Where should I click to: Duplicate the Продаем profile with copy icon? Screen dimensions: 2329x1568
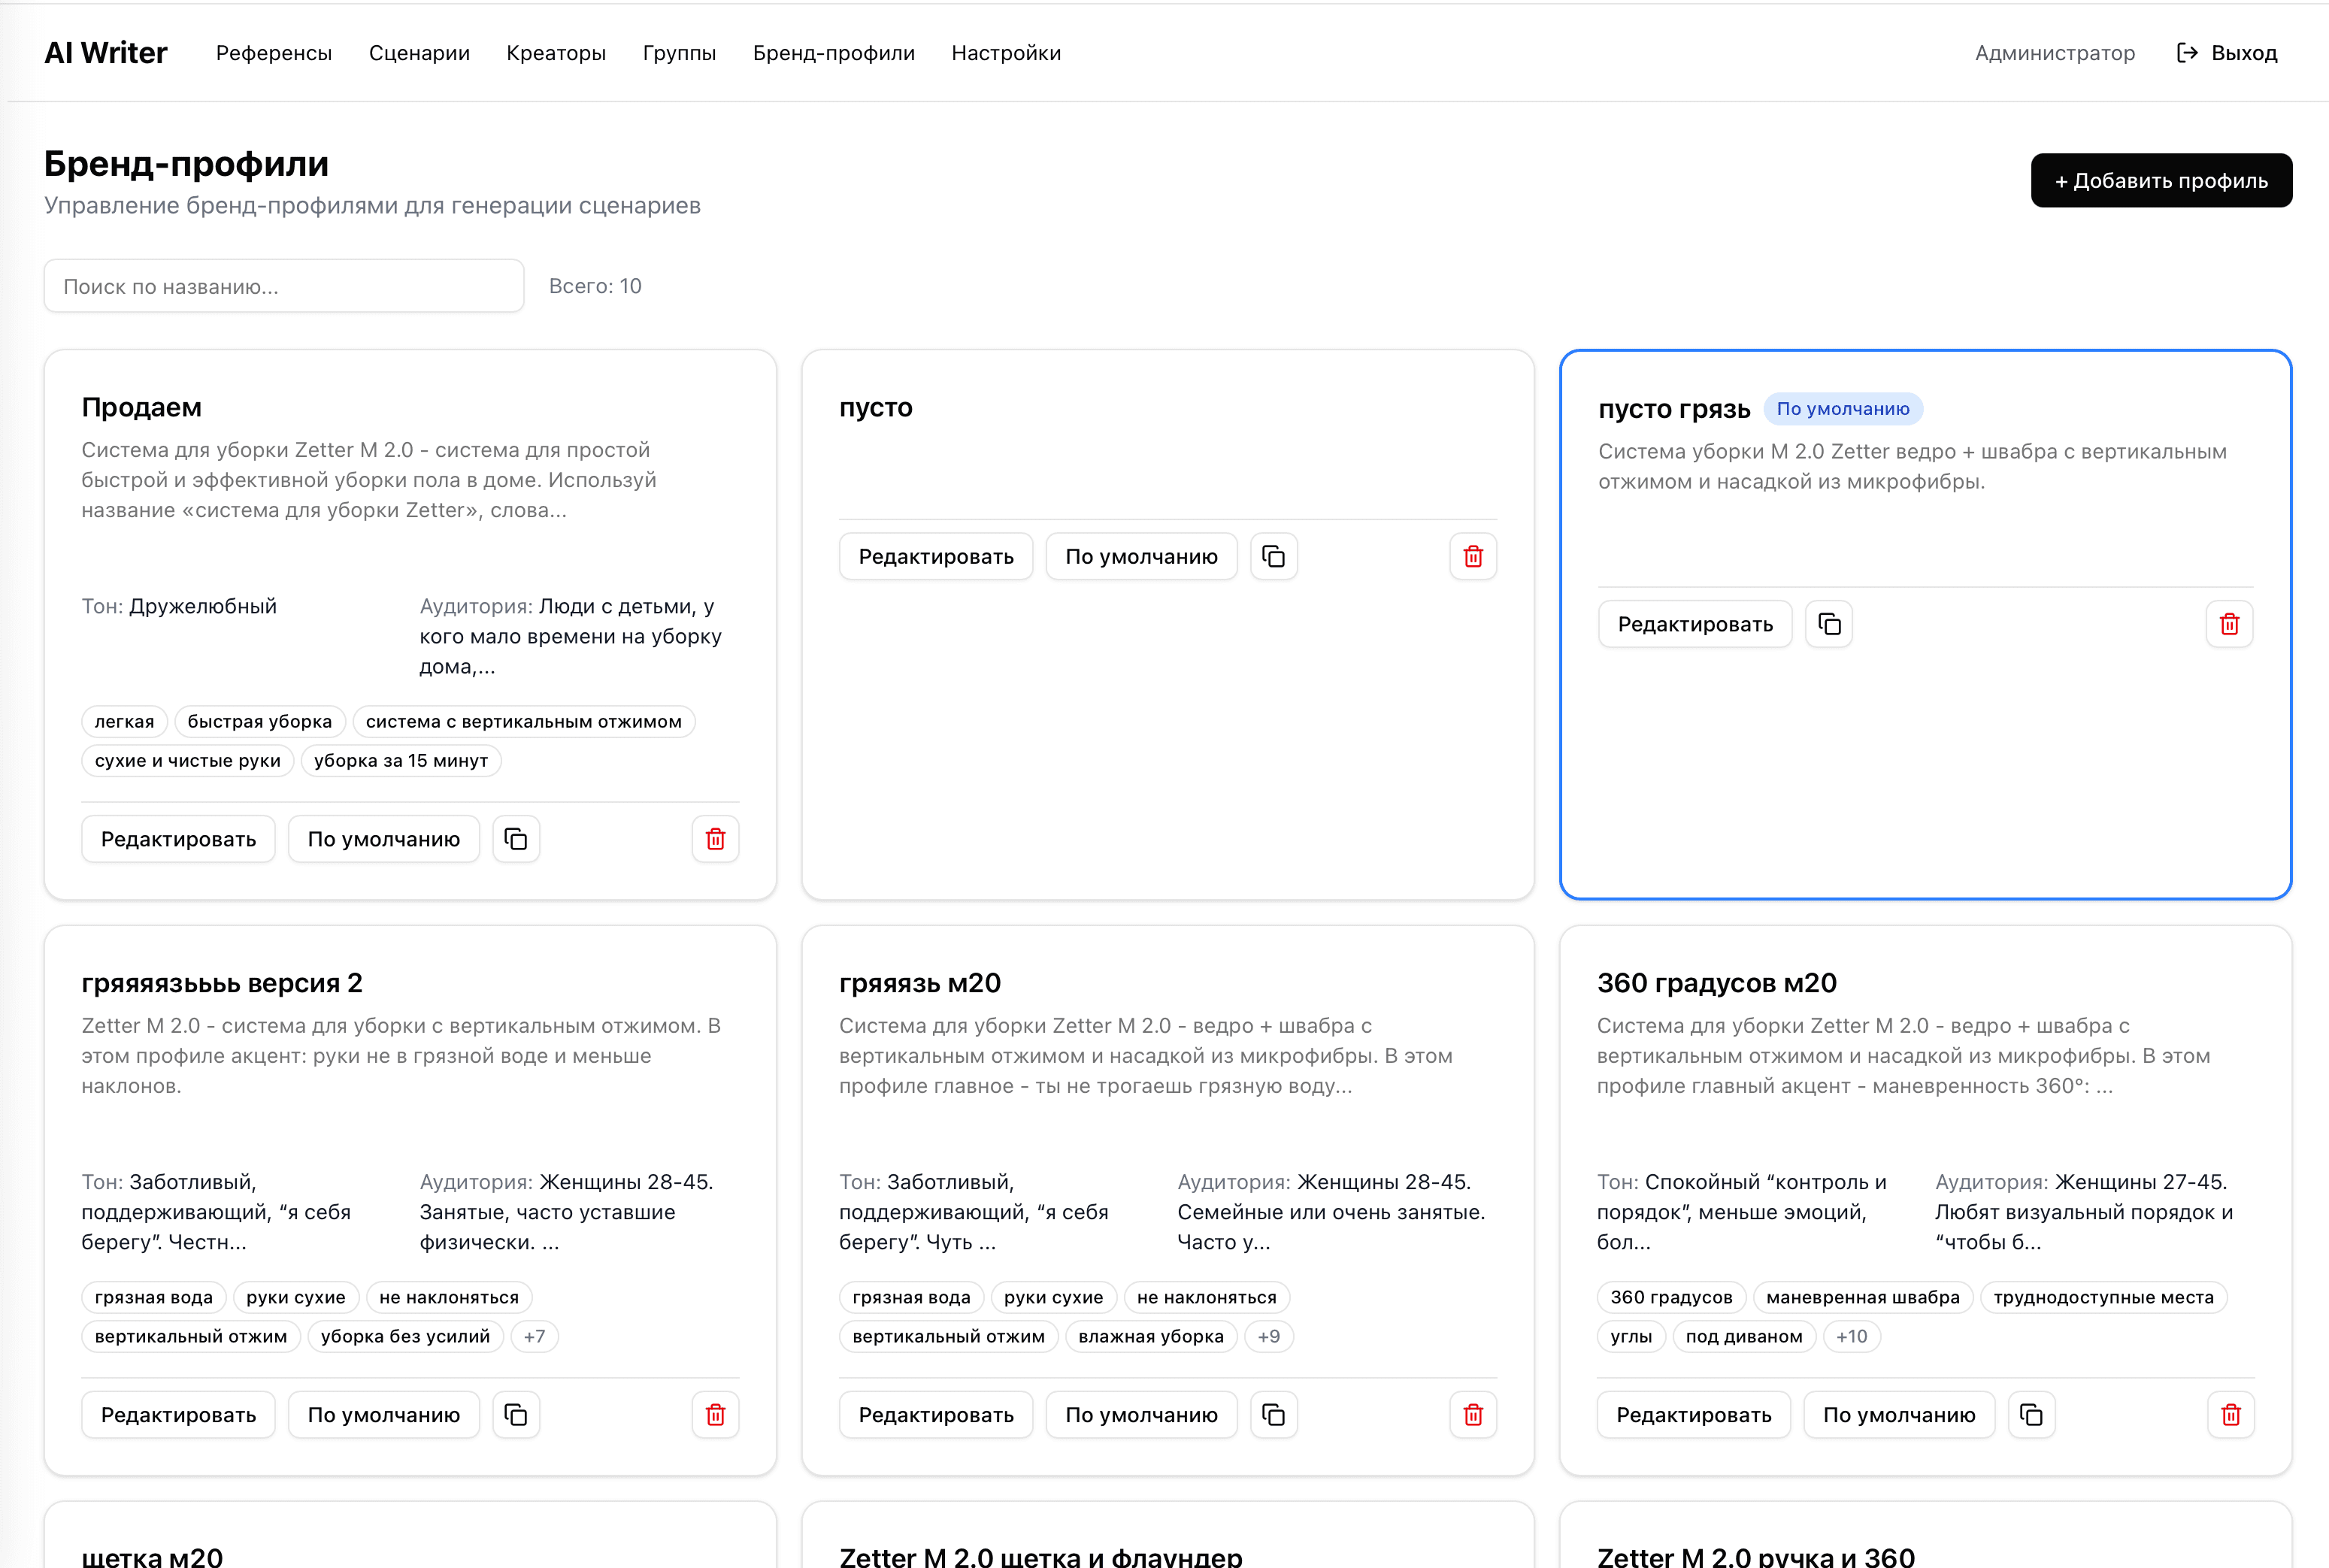point(516,839)
